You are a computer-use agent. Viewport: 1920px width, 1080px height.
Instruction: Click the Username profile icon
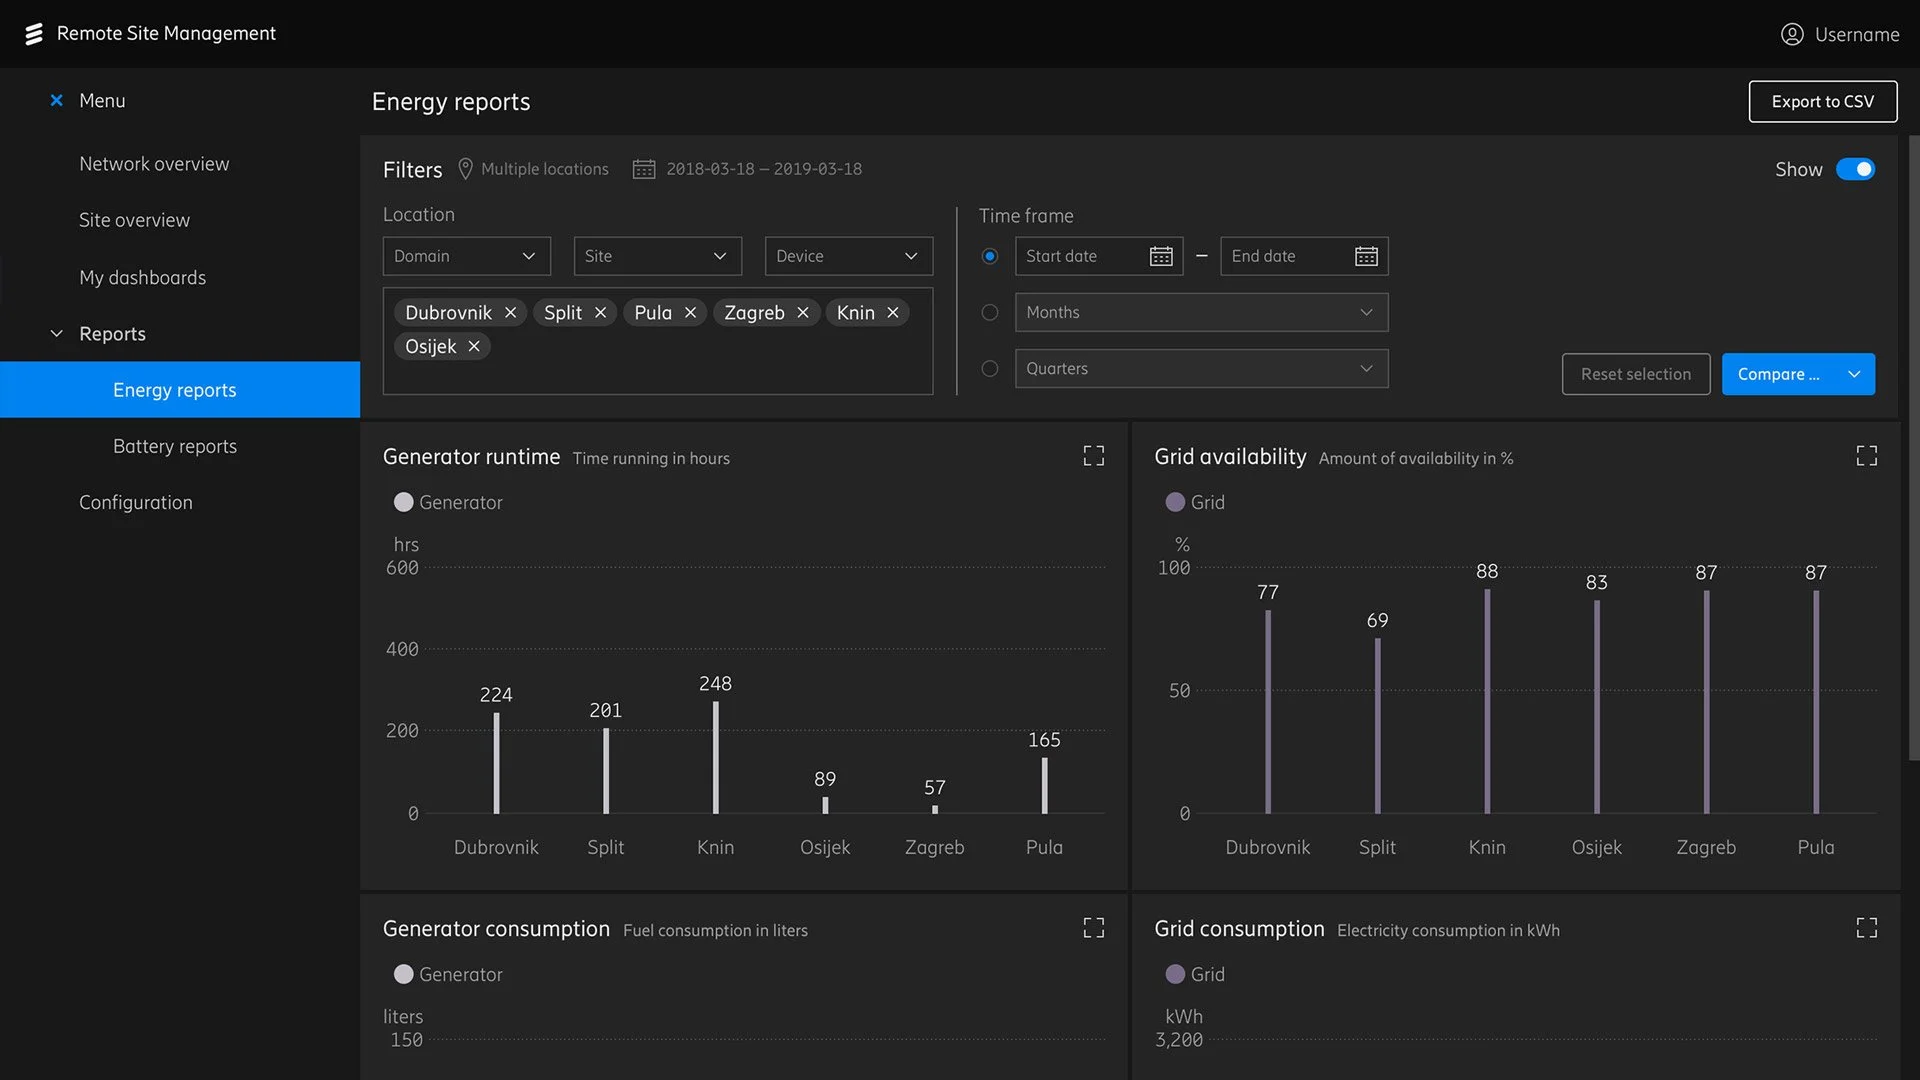[x=1792, y=34]
